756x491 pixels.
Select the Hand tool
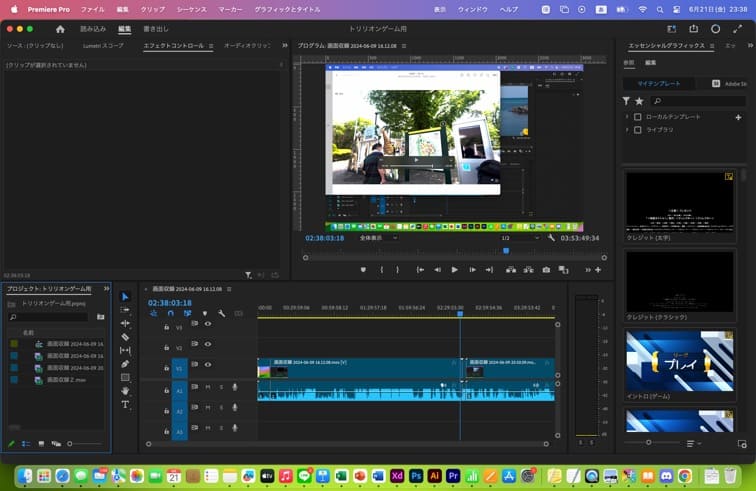coord(125,391)
